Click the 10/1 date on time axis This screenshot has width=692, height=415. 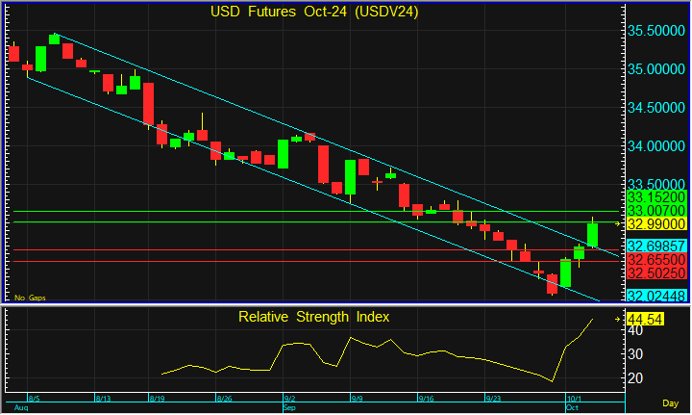(x=575, y=399)
